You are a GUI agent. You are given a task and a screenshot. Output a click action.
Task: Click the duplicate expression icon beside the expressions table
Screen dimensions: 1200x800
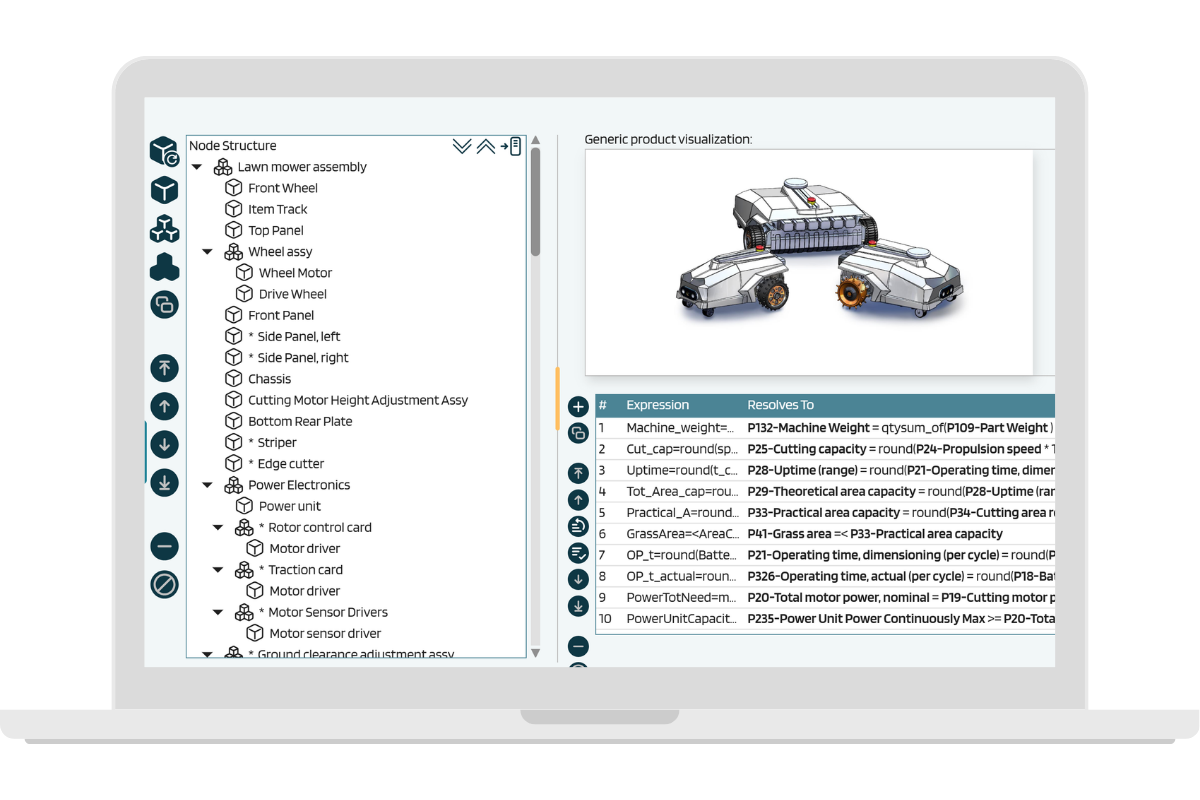point(578,432)
